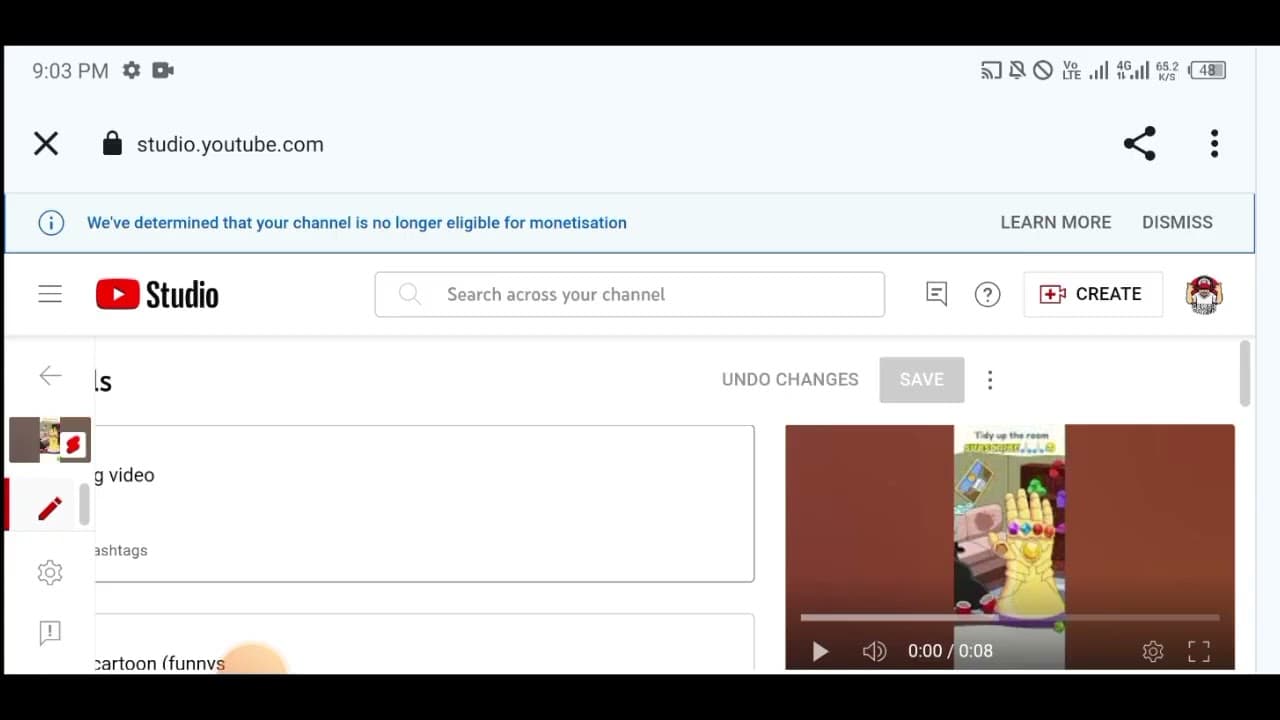Open the three-dot options menu beside SAVE
This screenshot has width=1280, height=720.
pyautogui.click(x=990, y=380)
